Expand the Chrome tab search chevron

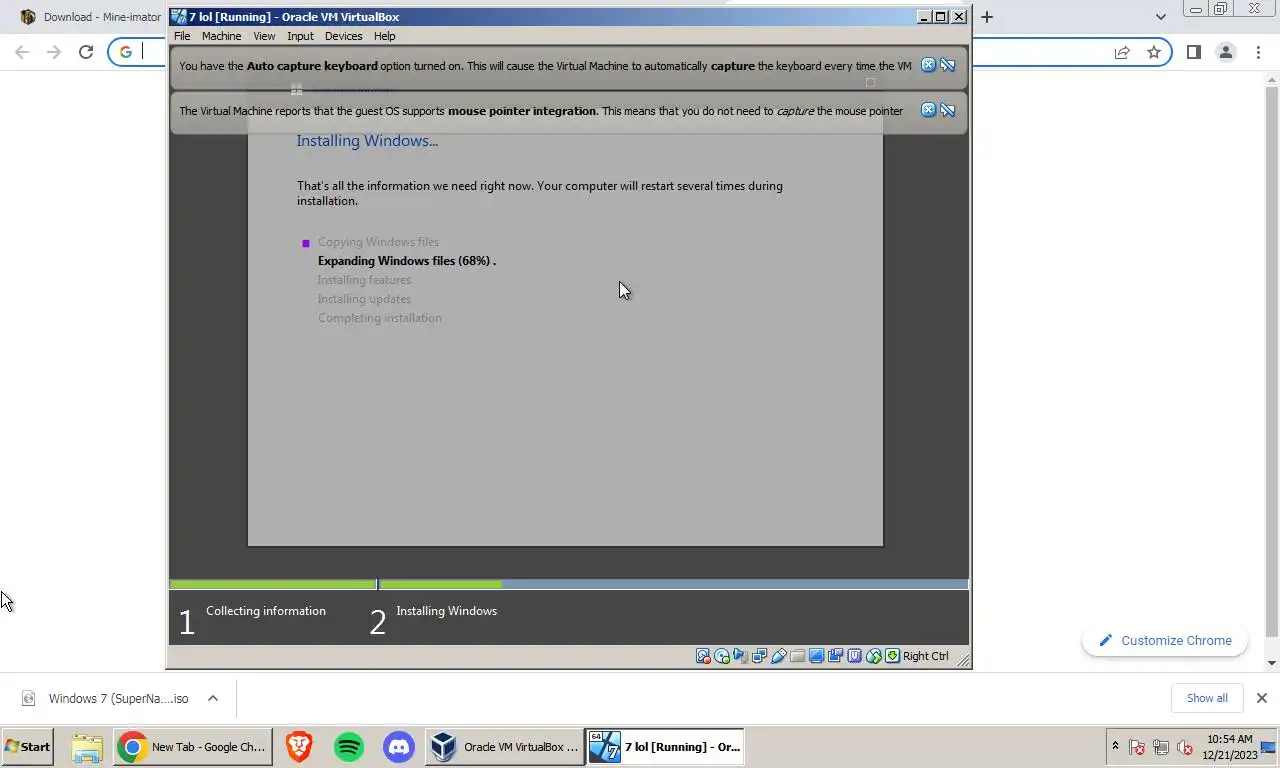coord(1160,17)
